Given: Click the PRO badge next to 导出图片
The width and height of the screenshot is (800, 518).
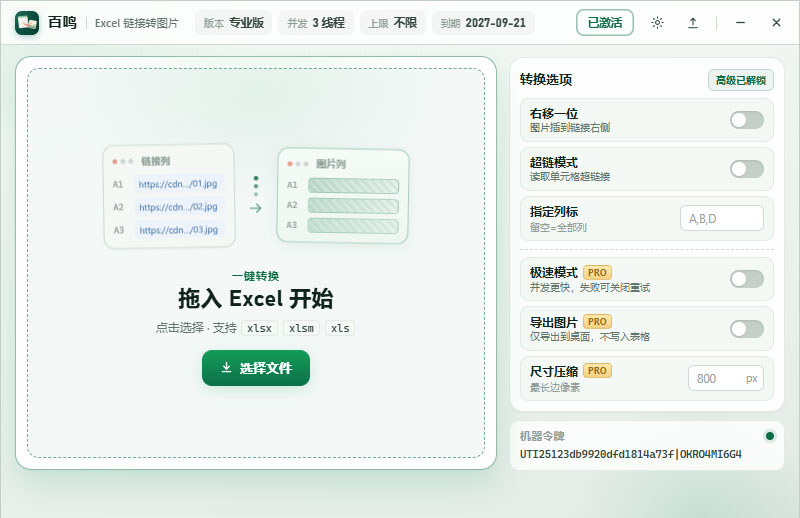Looking at the screenshot, I should point(597,322).
